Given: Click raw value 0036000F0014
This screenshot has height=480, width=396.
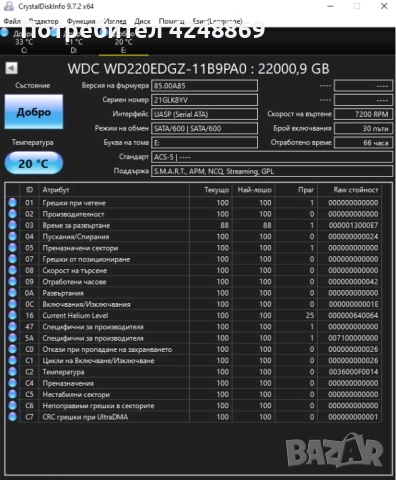Looking at the screenshot, I should click(353, 372).
